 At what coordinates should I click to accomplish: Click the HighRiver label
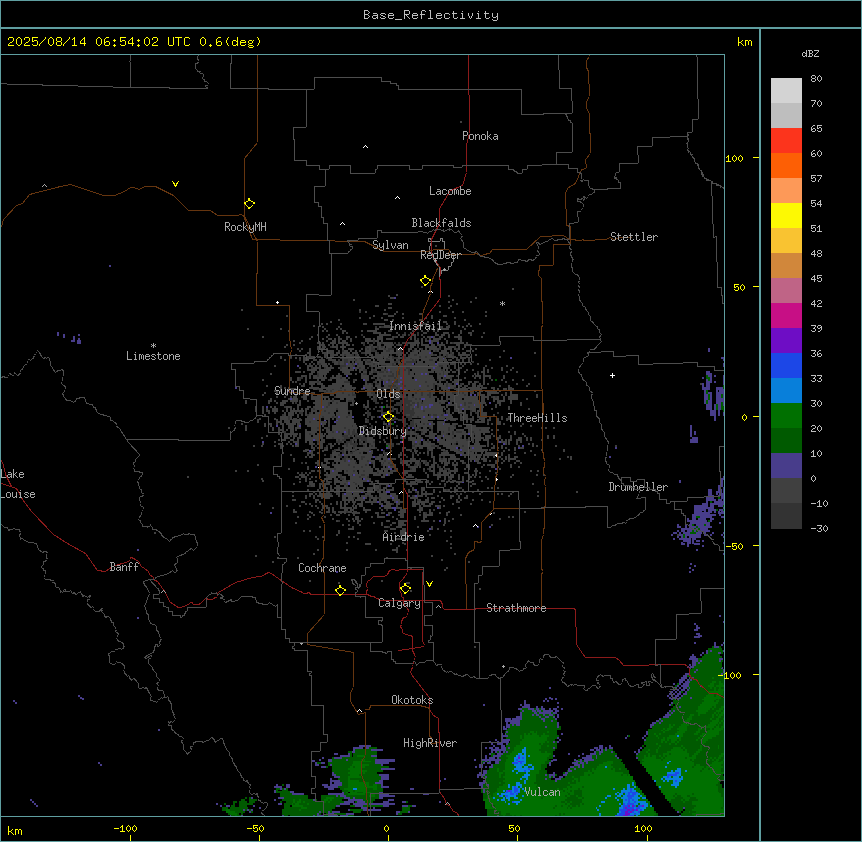coord(430,743)
